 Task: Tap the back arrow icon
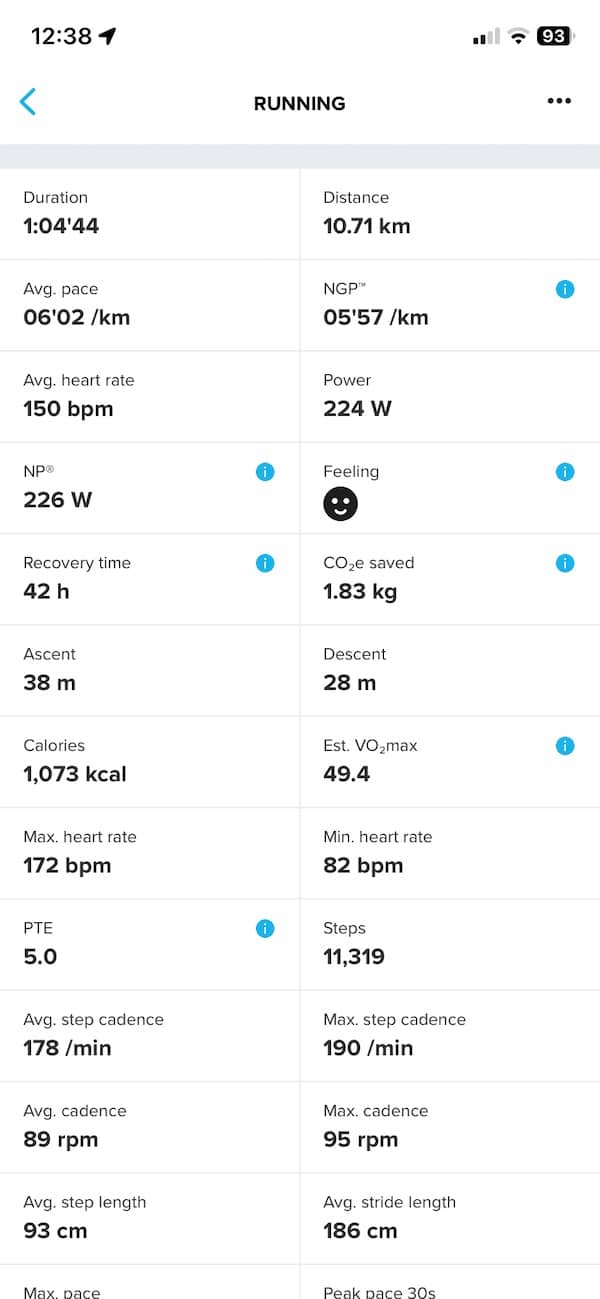[28, 102]
